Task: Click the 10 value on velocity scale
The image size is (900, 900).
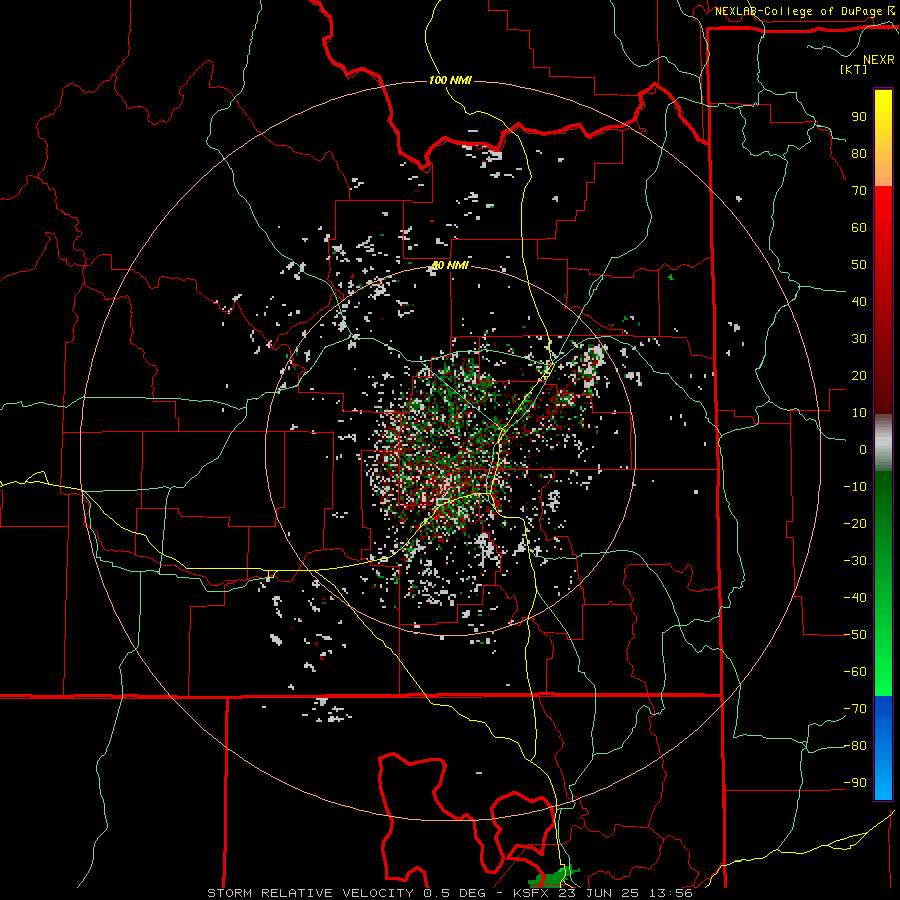Action: (x=859, y=413)
